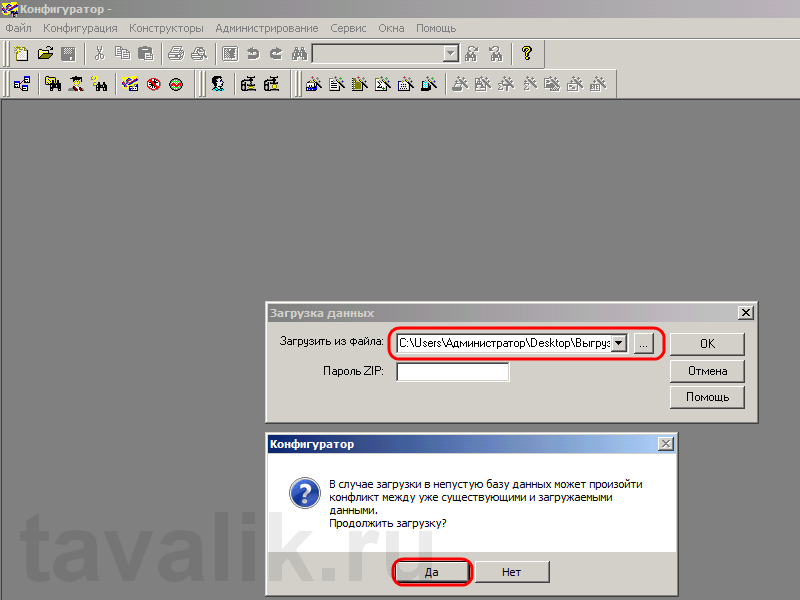Viewport: 800px width, 600px height.
Task: Open the Окна menu
Action: (x=391, y=28)
